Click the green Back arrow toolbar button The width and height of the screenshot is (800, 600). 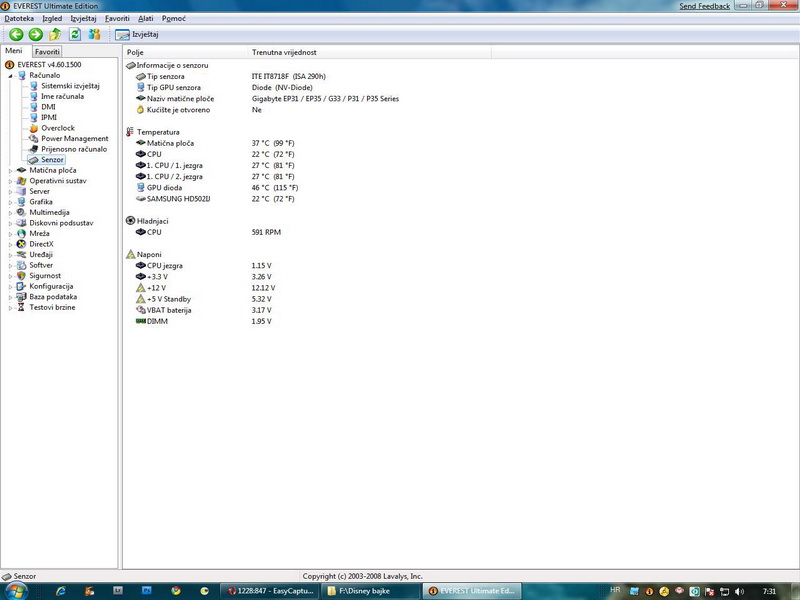(x=16, y=34)
